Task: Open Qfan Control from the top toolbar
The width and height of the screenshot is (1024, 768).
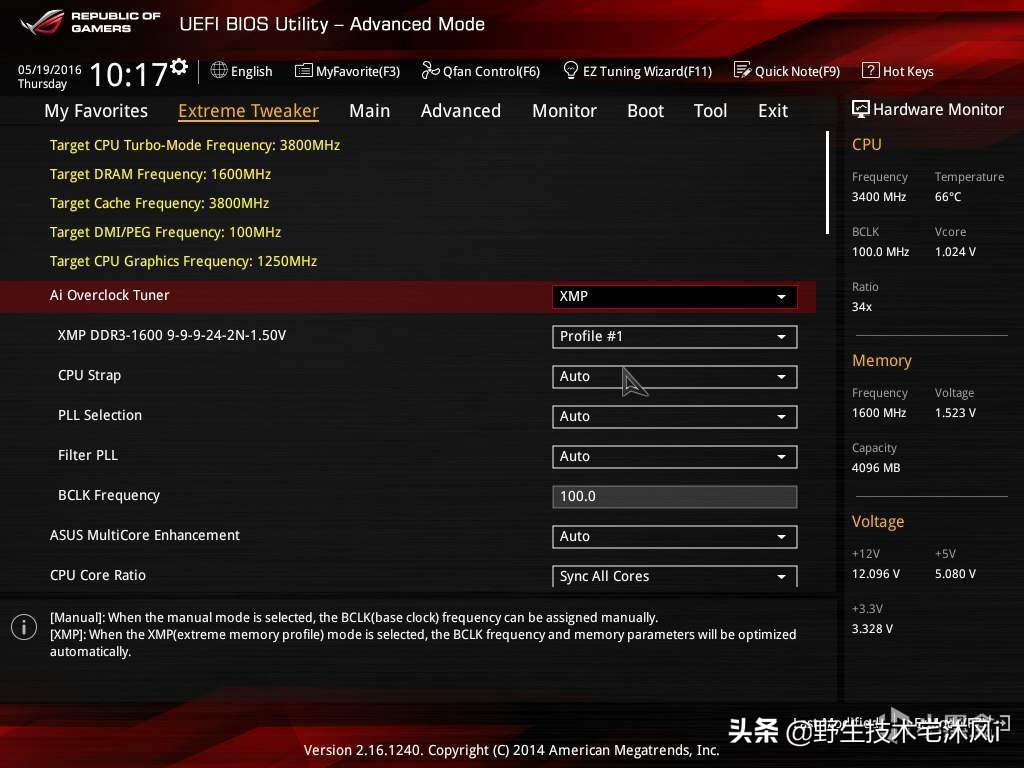Action: (x=480, y=71)
